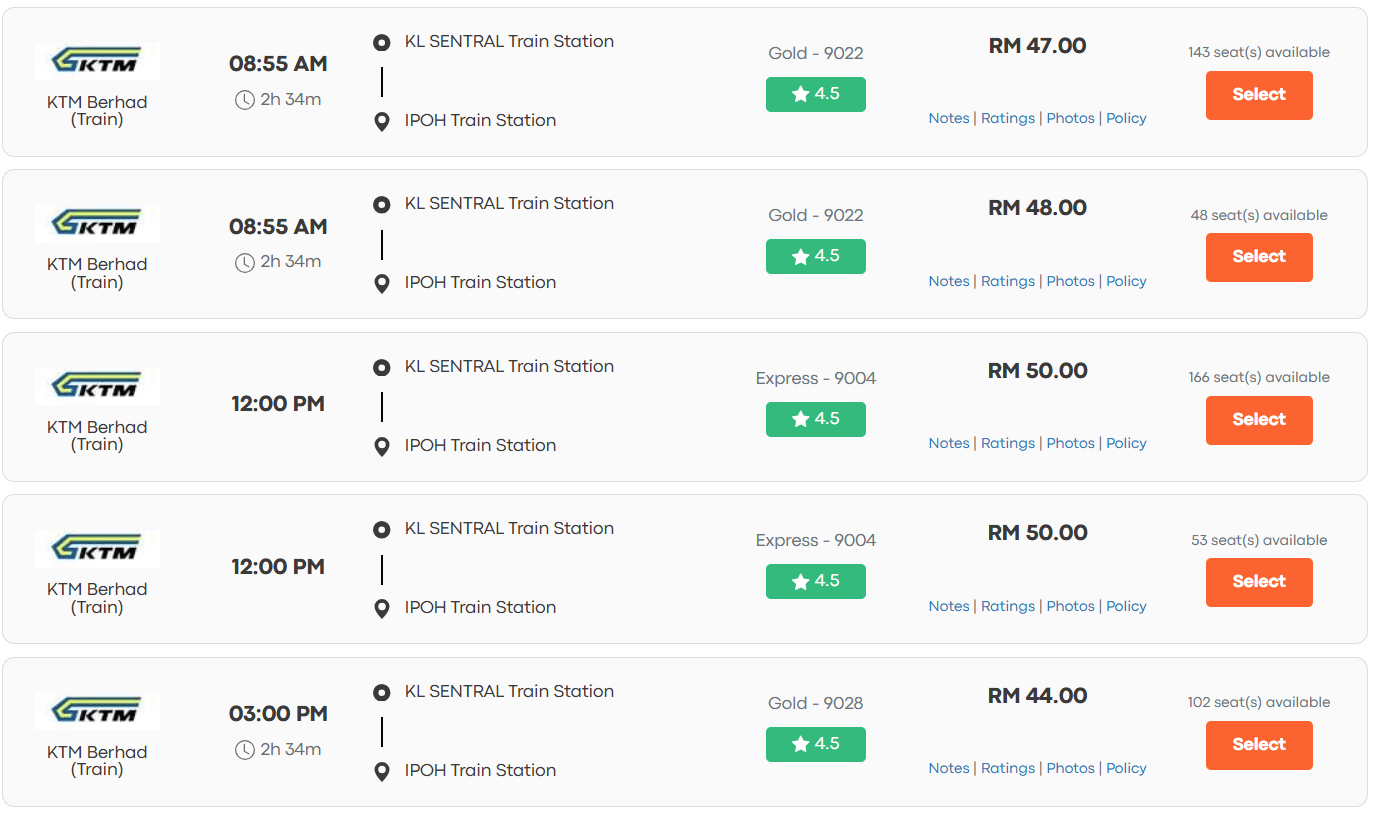The width and height of the screenshot is (1375, 816).
Task: Click IPOH location pin on RM 47.00 train
Action: point(381,122)
